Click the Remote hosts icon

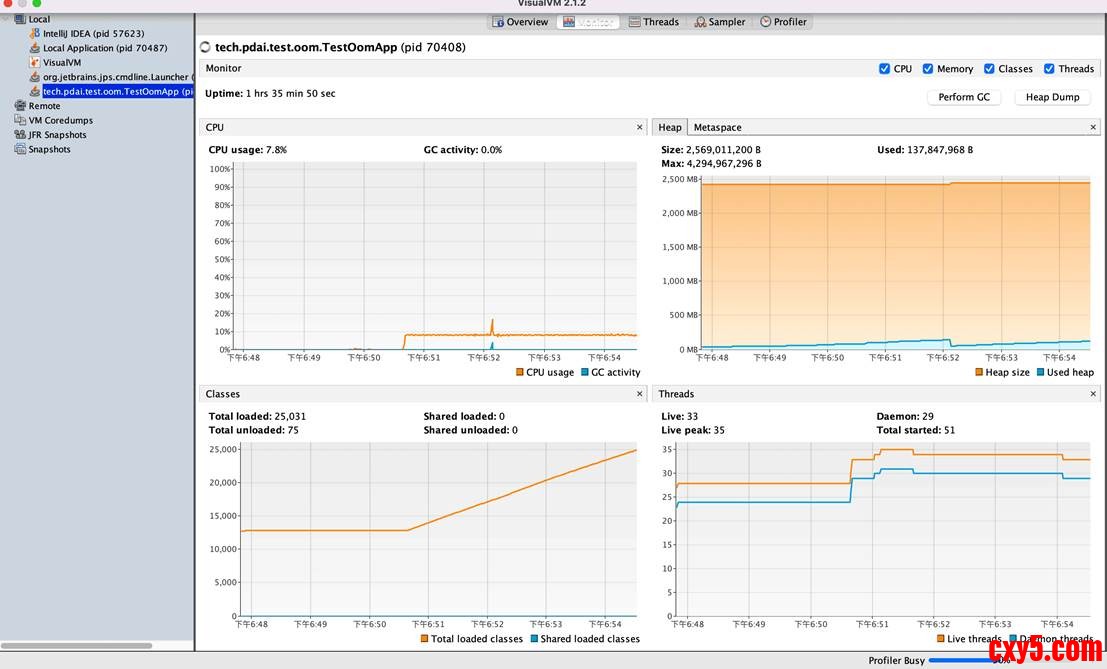(x=20, y=106)
